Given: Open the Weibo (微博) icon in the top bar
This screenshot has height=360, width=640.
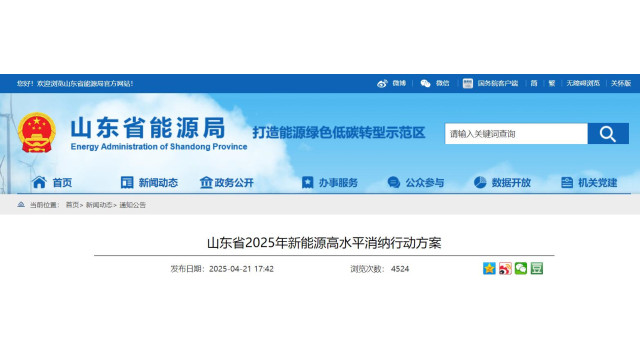Looking at the screenshot, I should tap(382, 84).
